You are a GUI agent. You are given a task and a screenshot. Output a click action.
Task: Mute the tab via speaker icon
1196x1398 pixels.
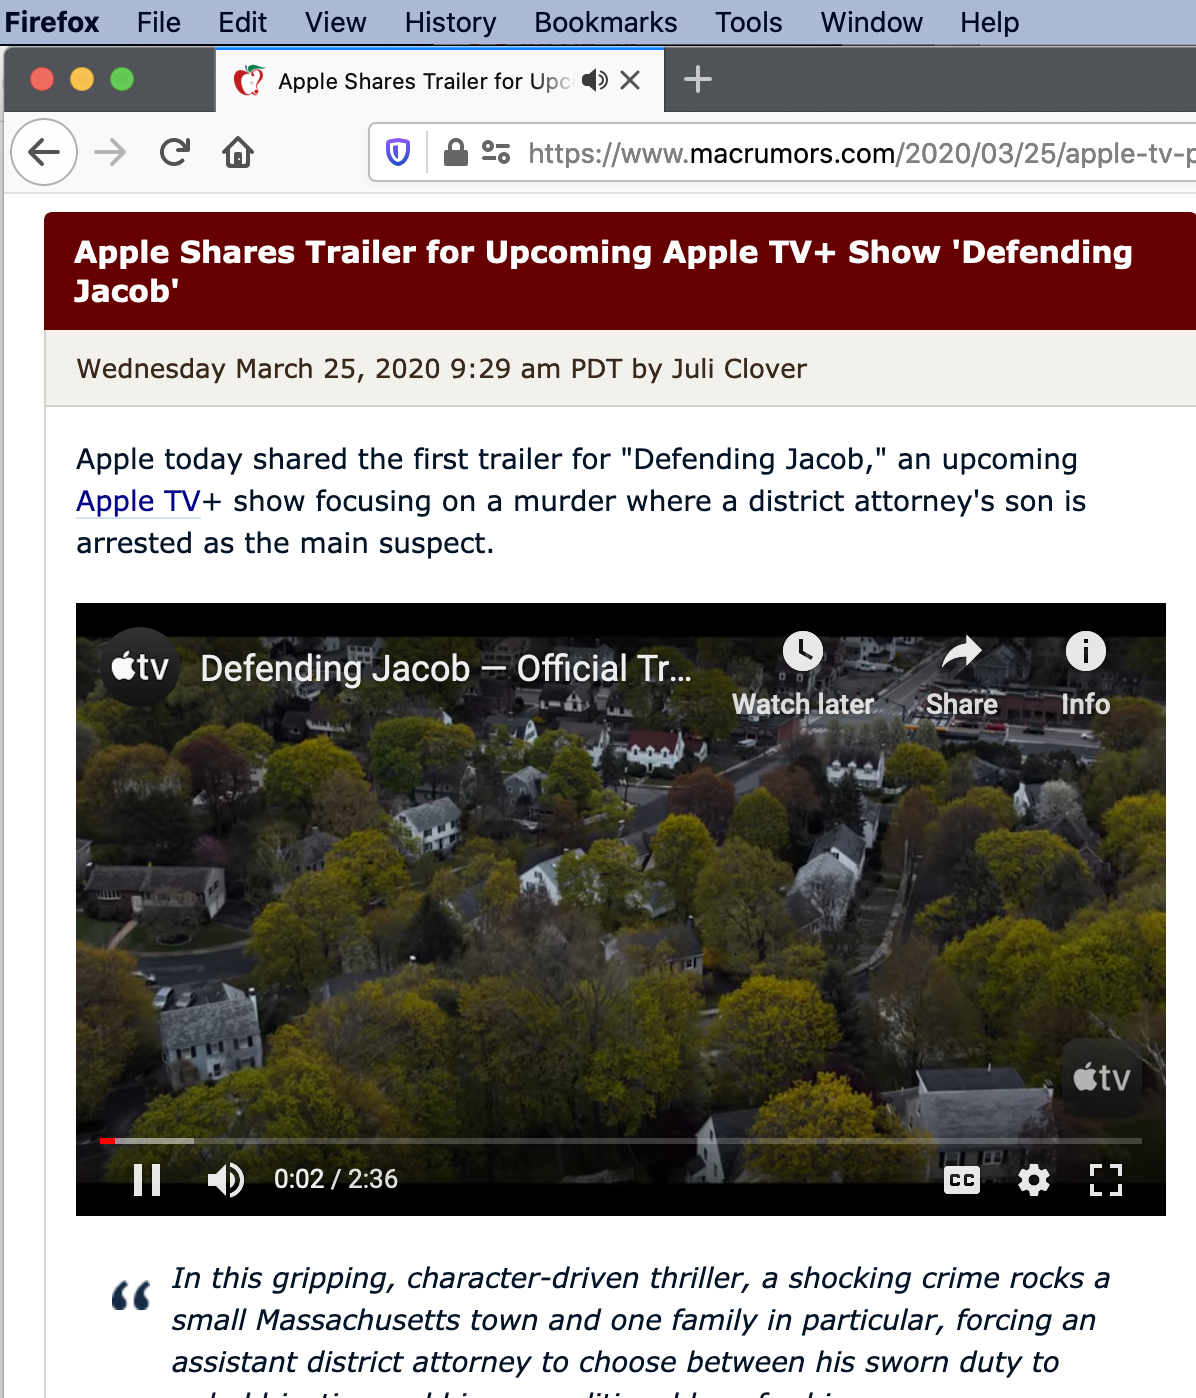tap(595, 80)
